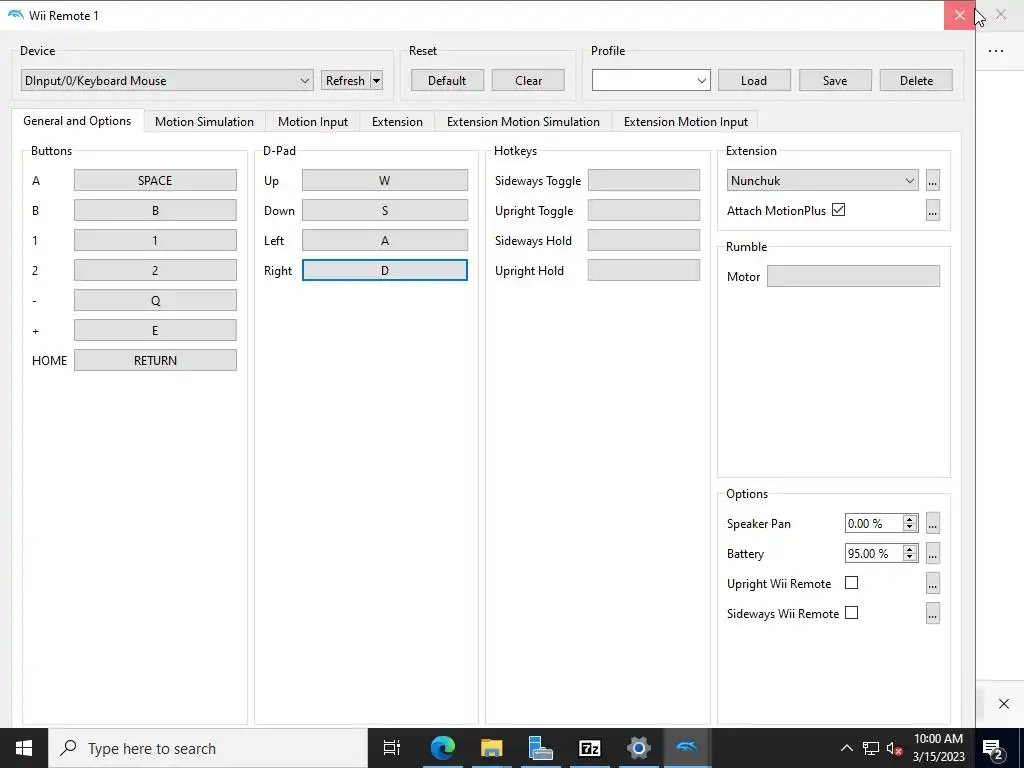Open advanced settings for Battery

tap(933, 554)
